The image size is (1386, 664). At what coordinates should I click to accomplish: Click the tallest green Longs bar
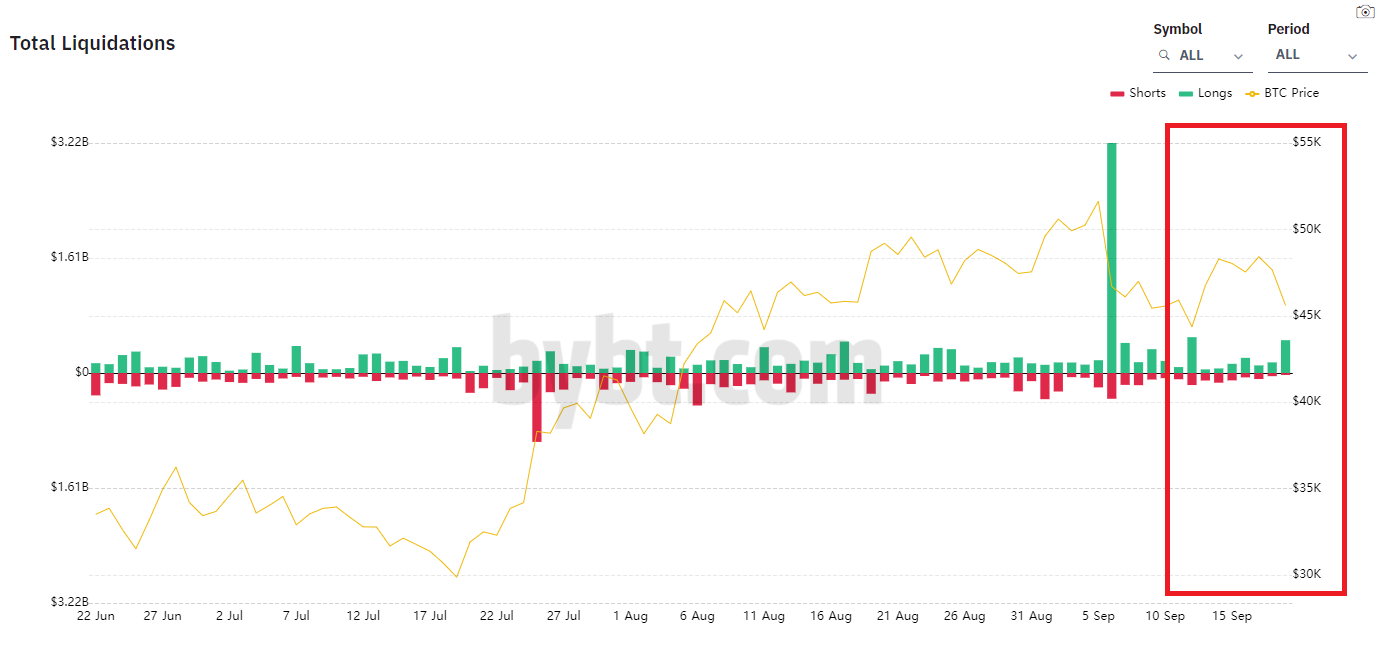1111,258
